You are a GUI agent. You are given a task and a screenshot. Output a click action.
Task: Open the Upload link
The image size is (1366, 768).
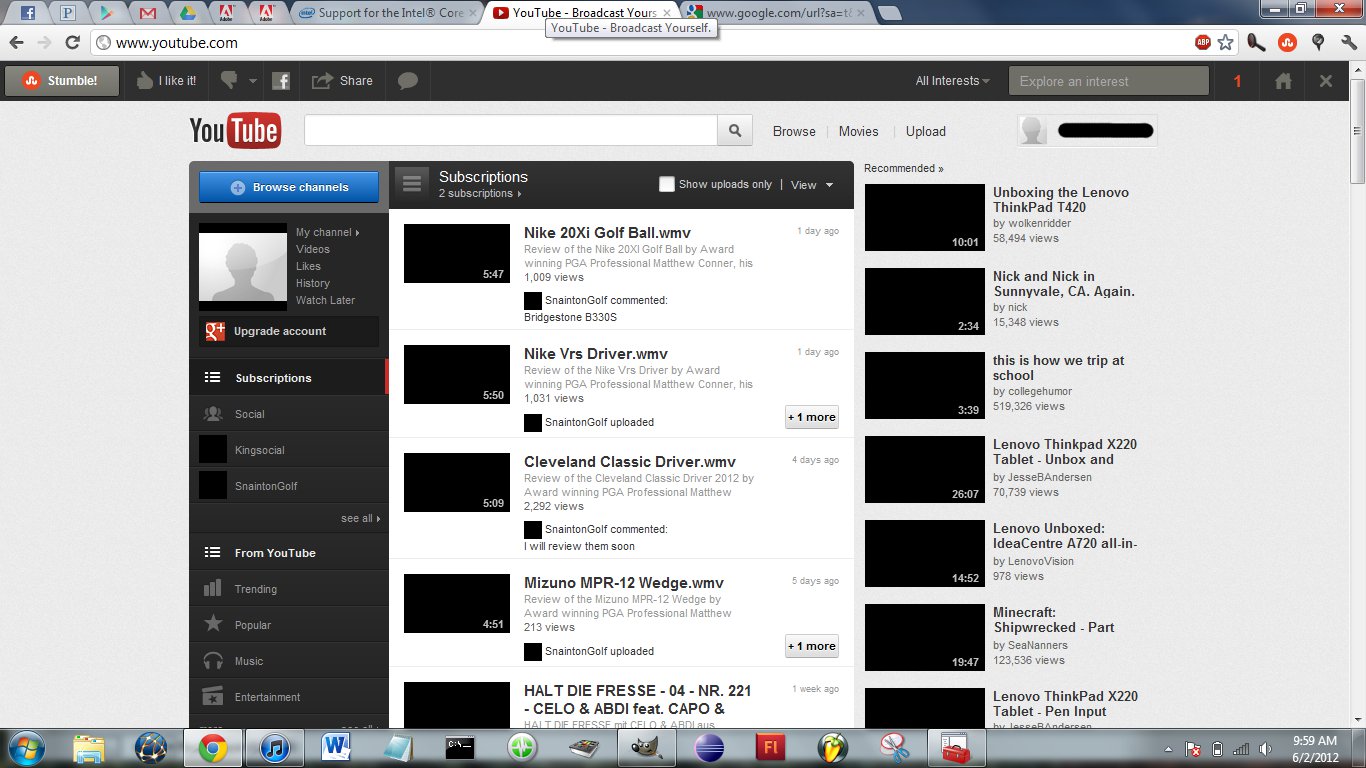point(925,131)
